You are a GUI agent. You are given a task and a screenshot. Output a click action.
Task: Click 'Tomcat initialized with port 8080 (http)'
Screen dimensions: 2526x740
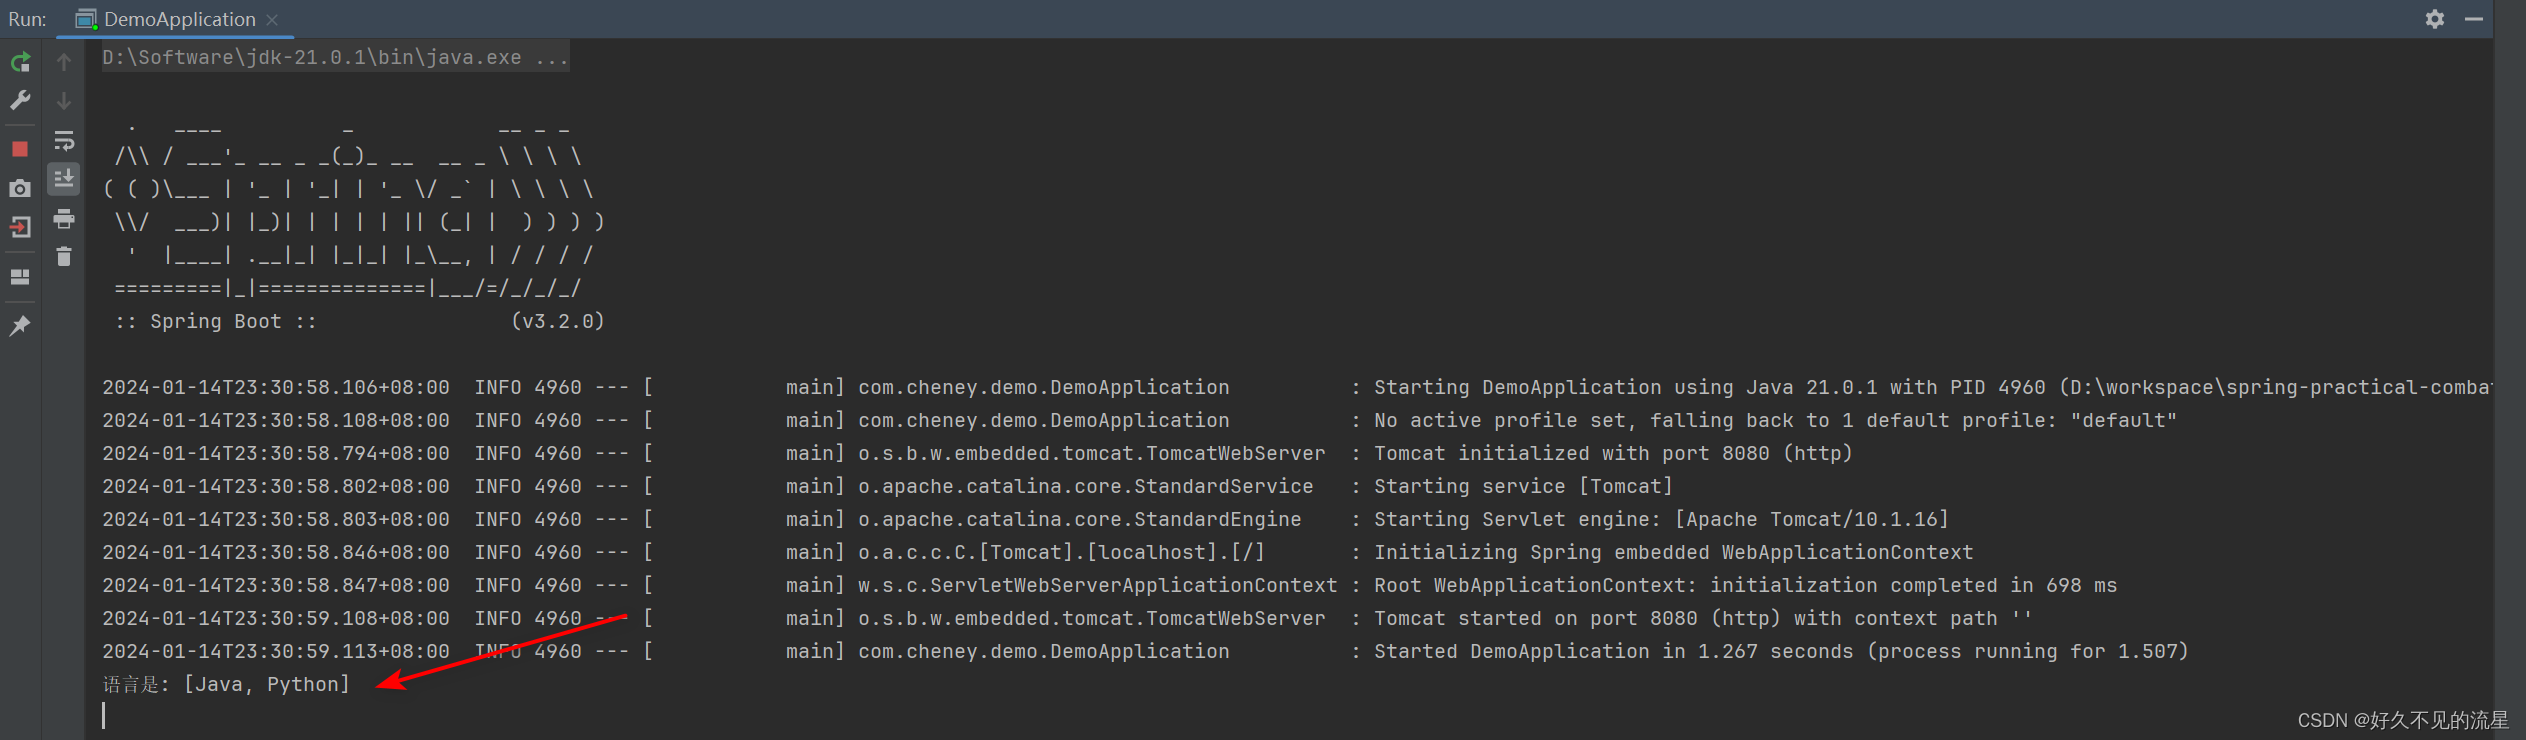tap(1613, 453)
